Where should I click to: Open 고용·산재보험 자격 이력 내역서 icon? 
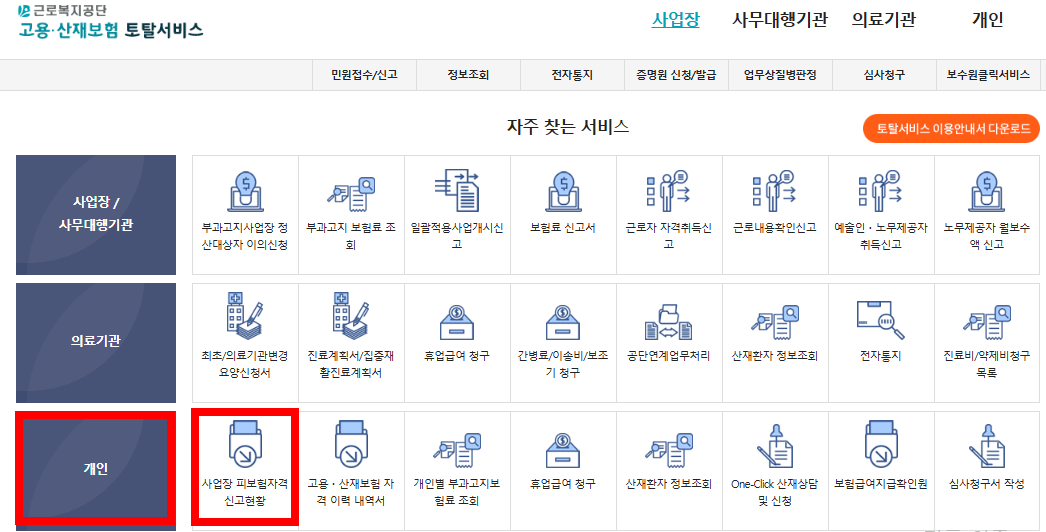(351, 445)
